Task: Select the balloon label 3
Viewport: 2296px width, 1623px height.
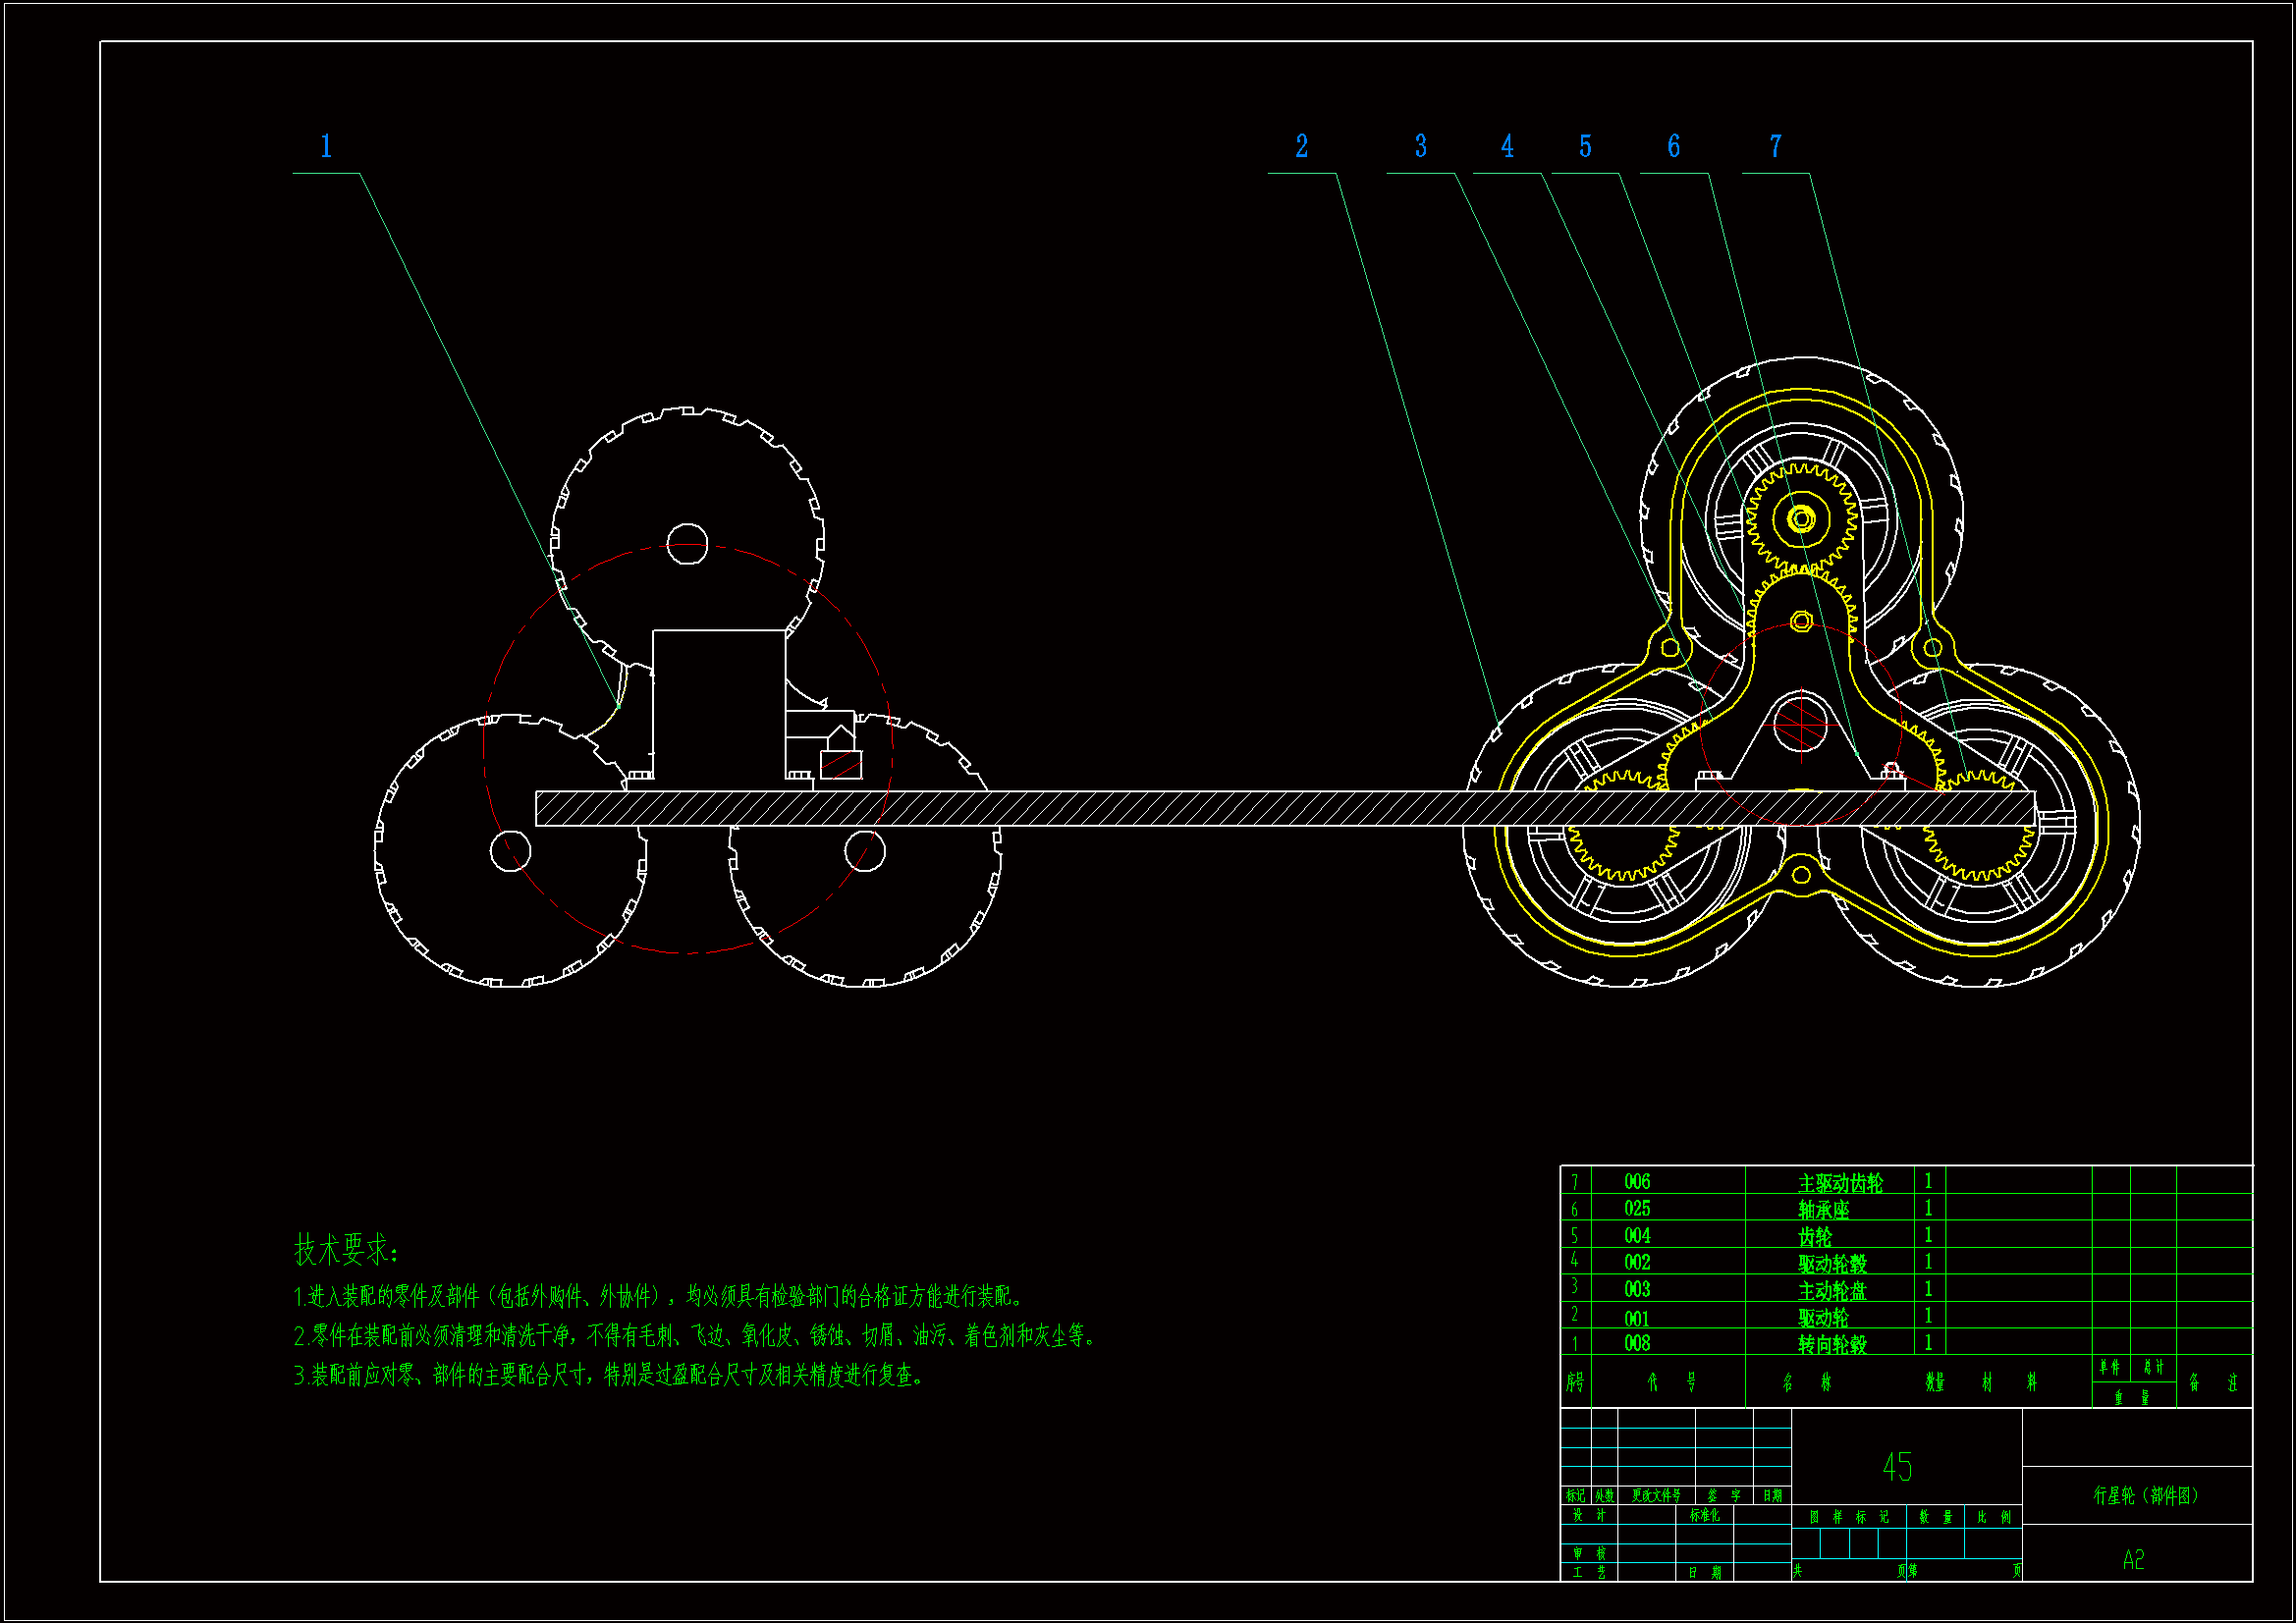Action: (x=1420, y=147)
